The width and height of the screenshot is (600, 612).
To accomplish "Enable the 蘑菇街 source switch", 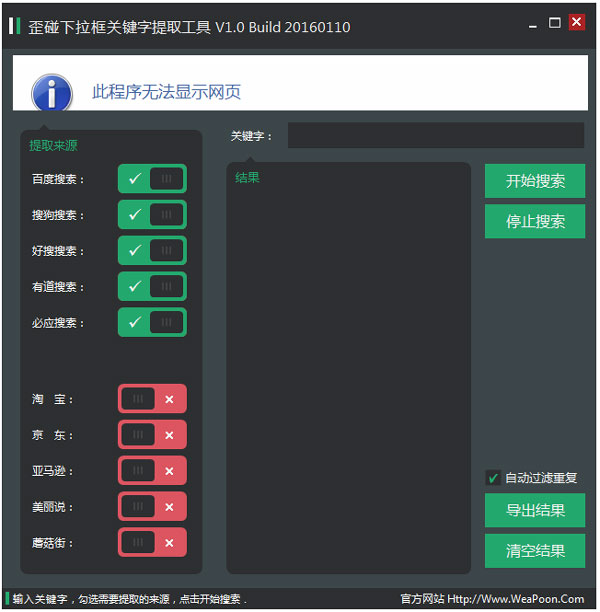I will pos(152,543).
